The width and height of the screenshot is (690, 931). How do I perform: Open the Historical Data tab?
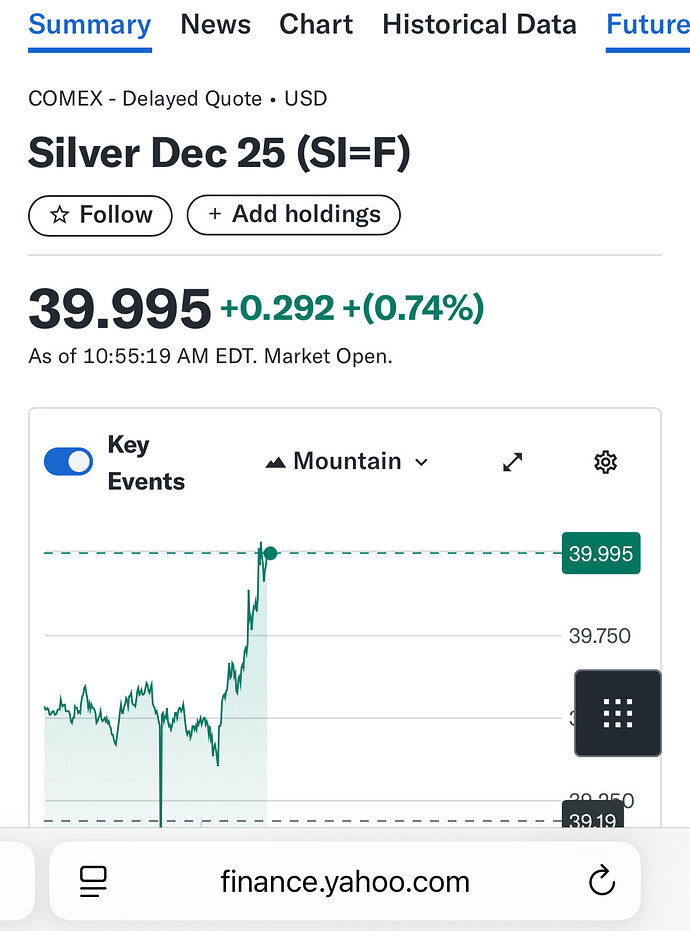click(x=479, y=24)
